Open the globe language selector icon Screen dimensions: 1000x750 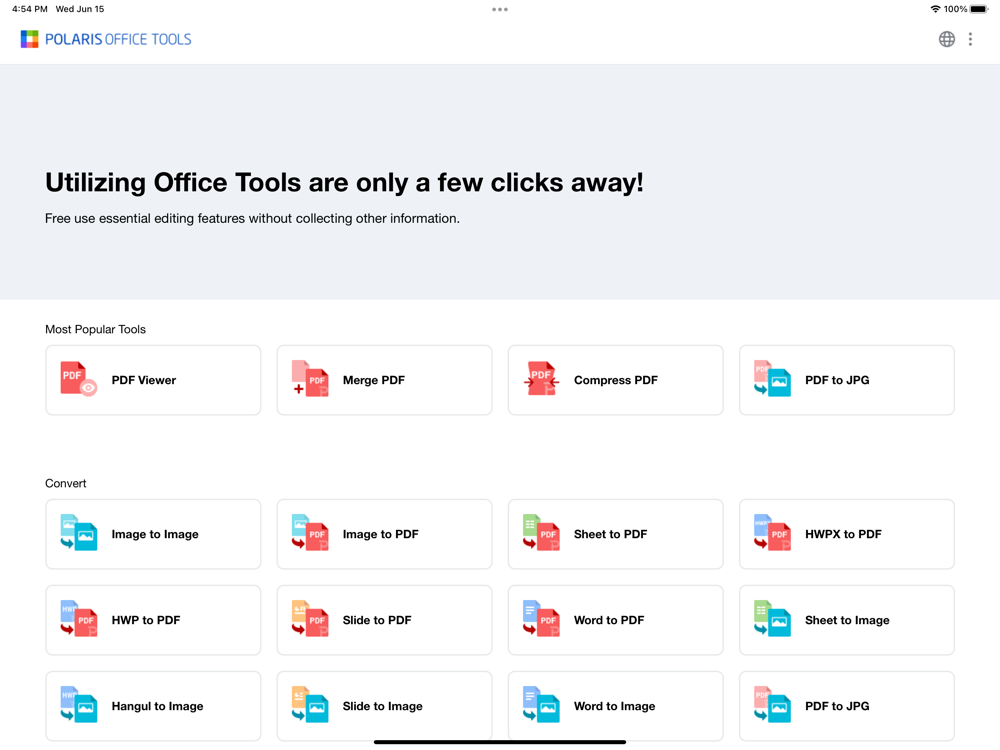946,40
